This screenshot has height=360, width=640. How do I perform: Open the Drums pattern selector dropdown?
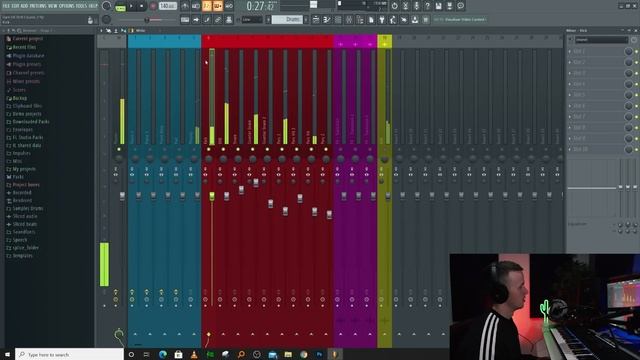[x=288, y=20]
